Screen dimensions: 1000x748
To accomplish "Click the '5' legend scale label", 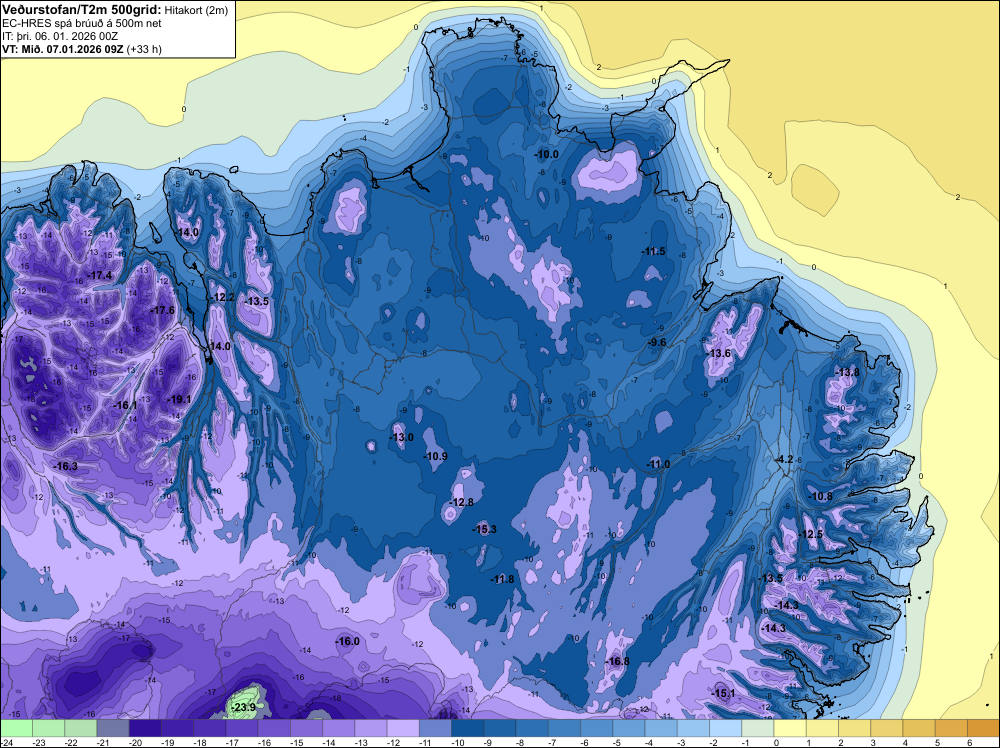I will 938,742.
